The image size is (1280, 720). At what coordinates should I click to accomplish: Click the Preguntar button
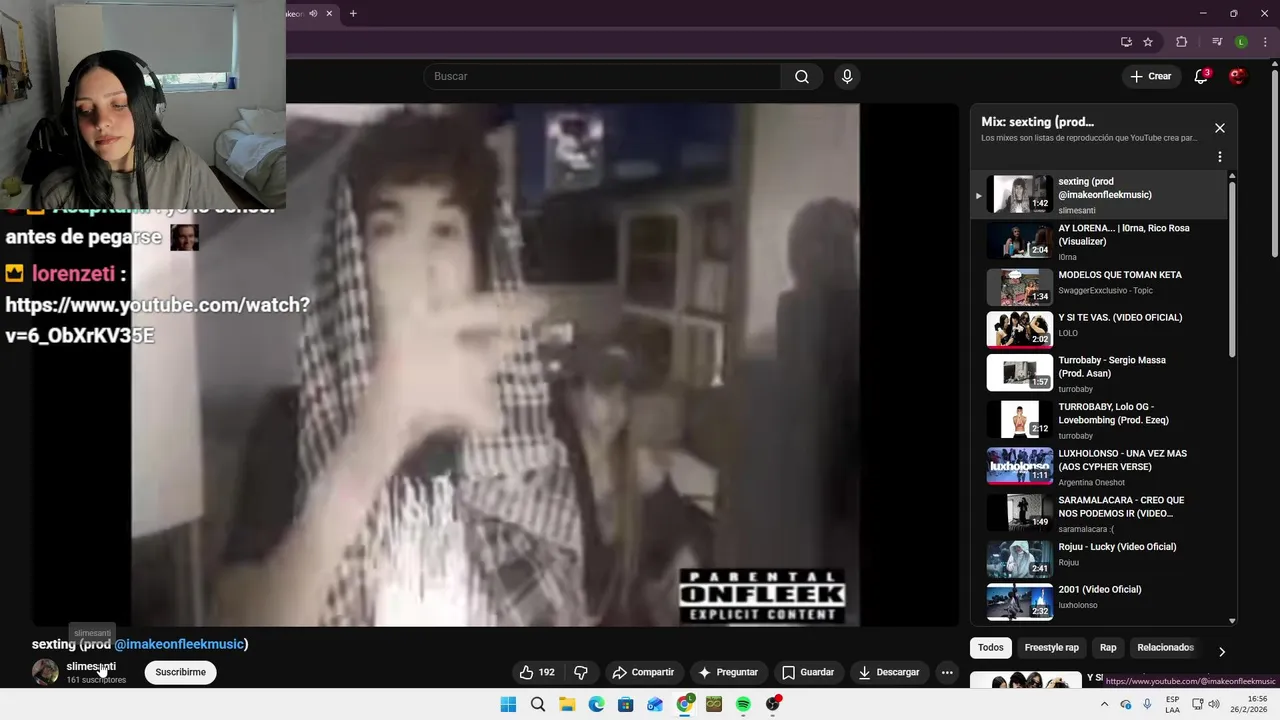pyautogui.click(x=728, y=673)
